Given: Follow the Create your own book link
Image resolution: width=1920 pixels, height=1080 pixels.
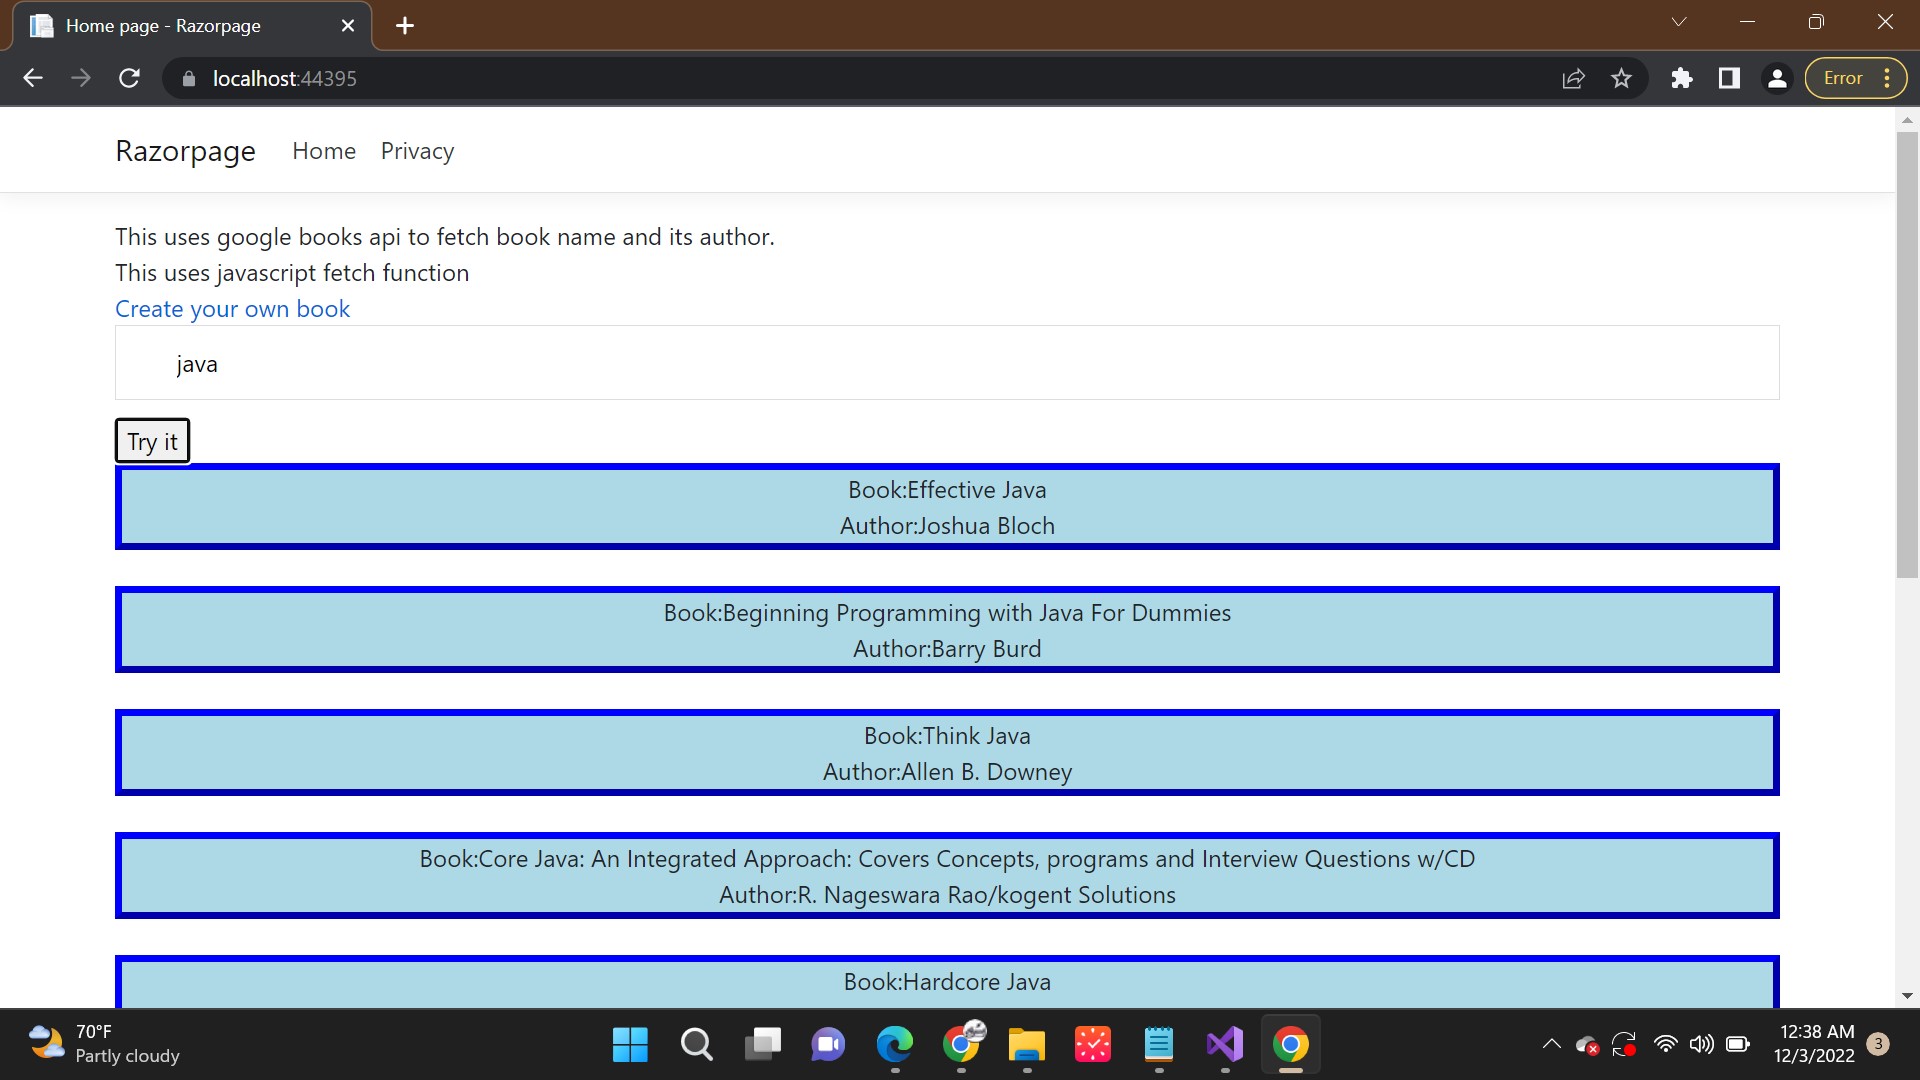Looking at the screenshot, I should [x=232, y=309].
